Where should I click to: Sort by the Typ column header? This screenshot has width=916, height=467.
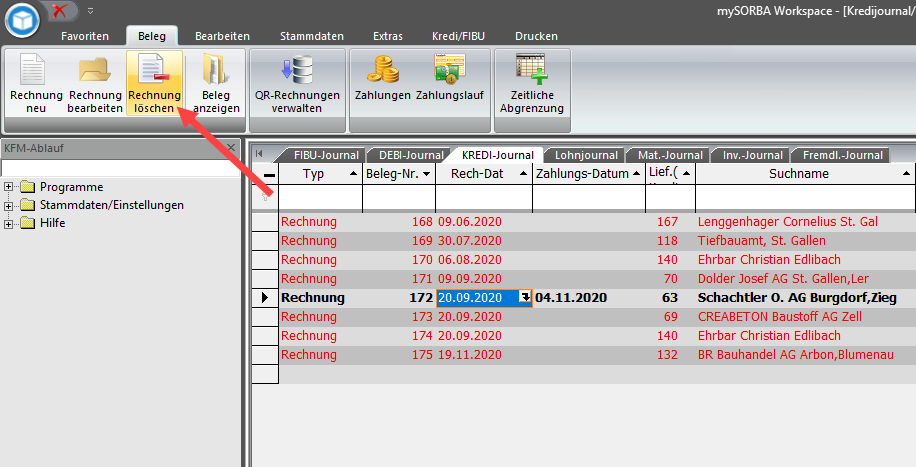point(321,174)
